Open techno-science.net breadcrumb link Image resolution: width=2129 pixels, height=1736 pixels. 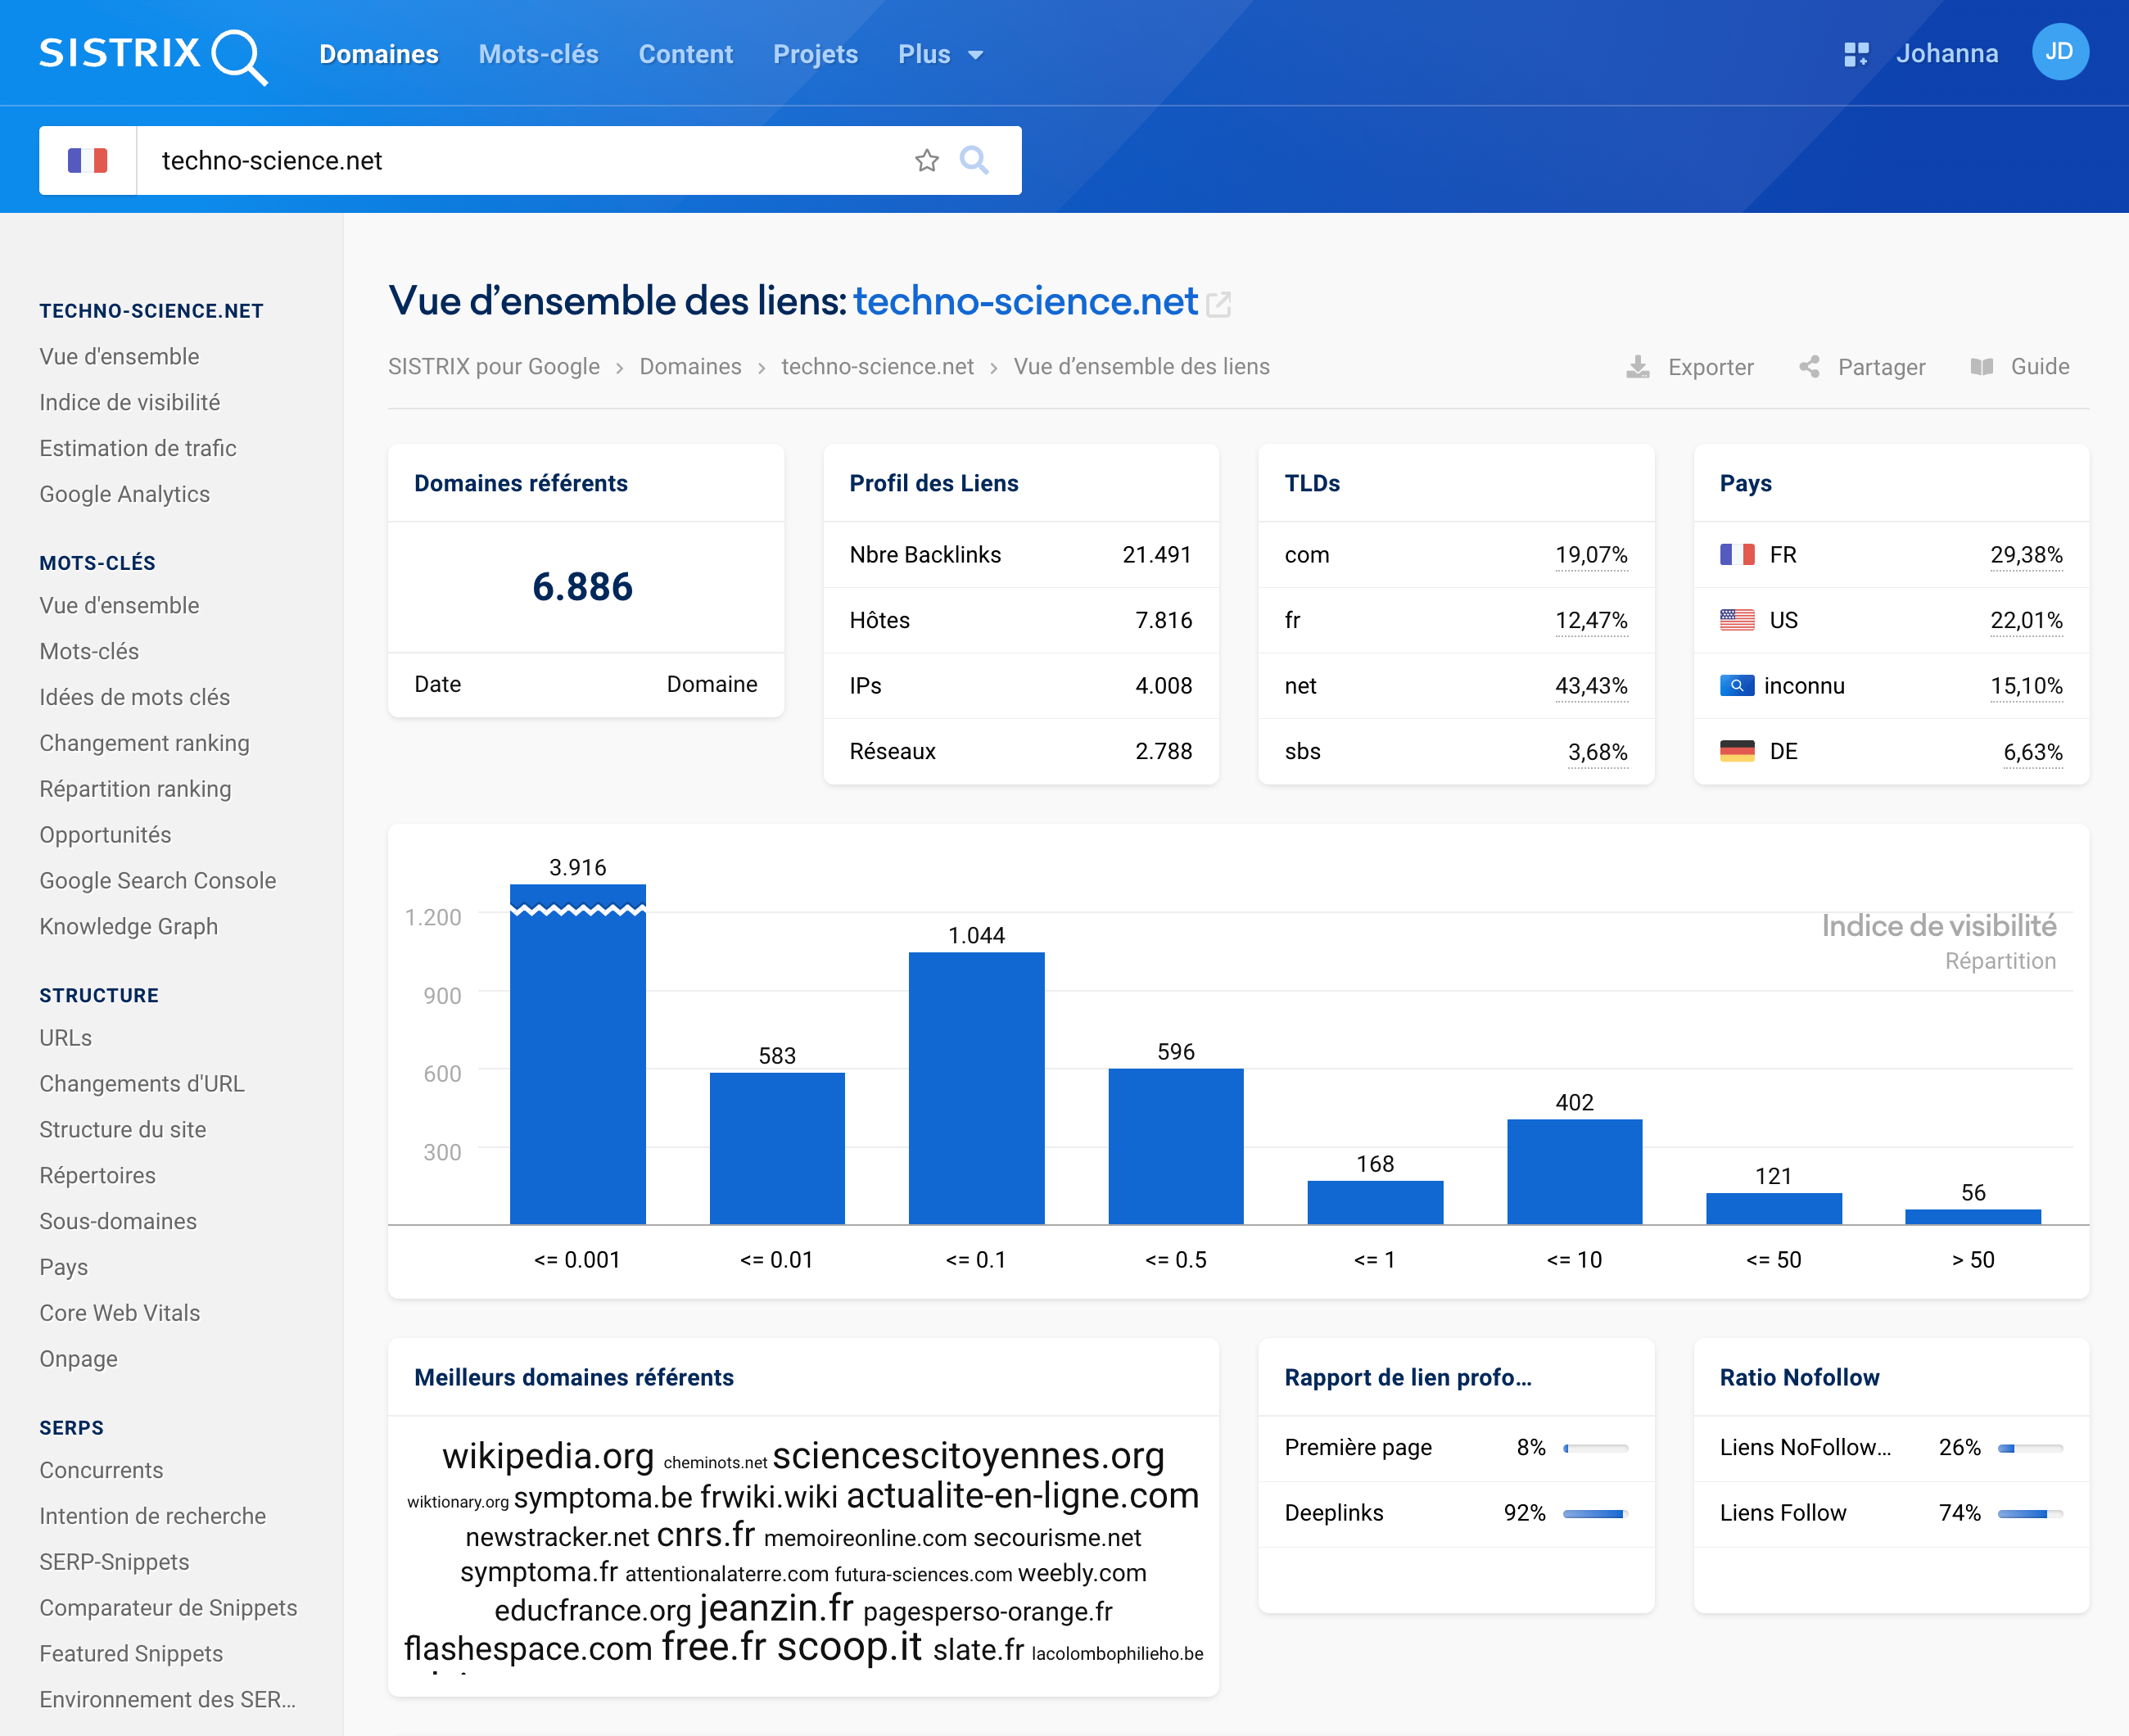pos(877,367)
